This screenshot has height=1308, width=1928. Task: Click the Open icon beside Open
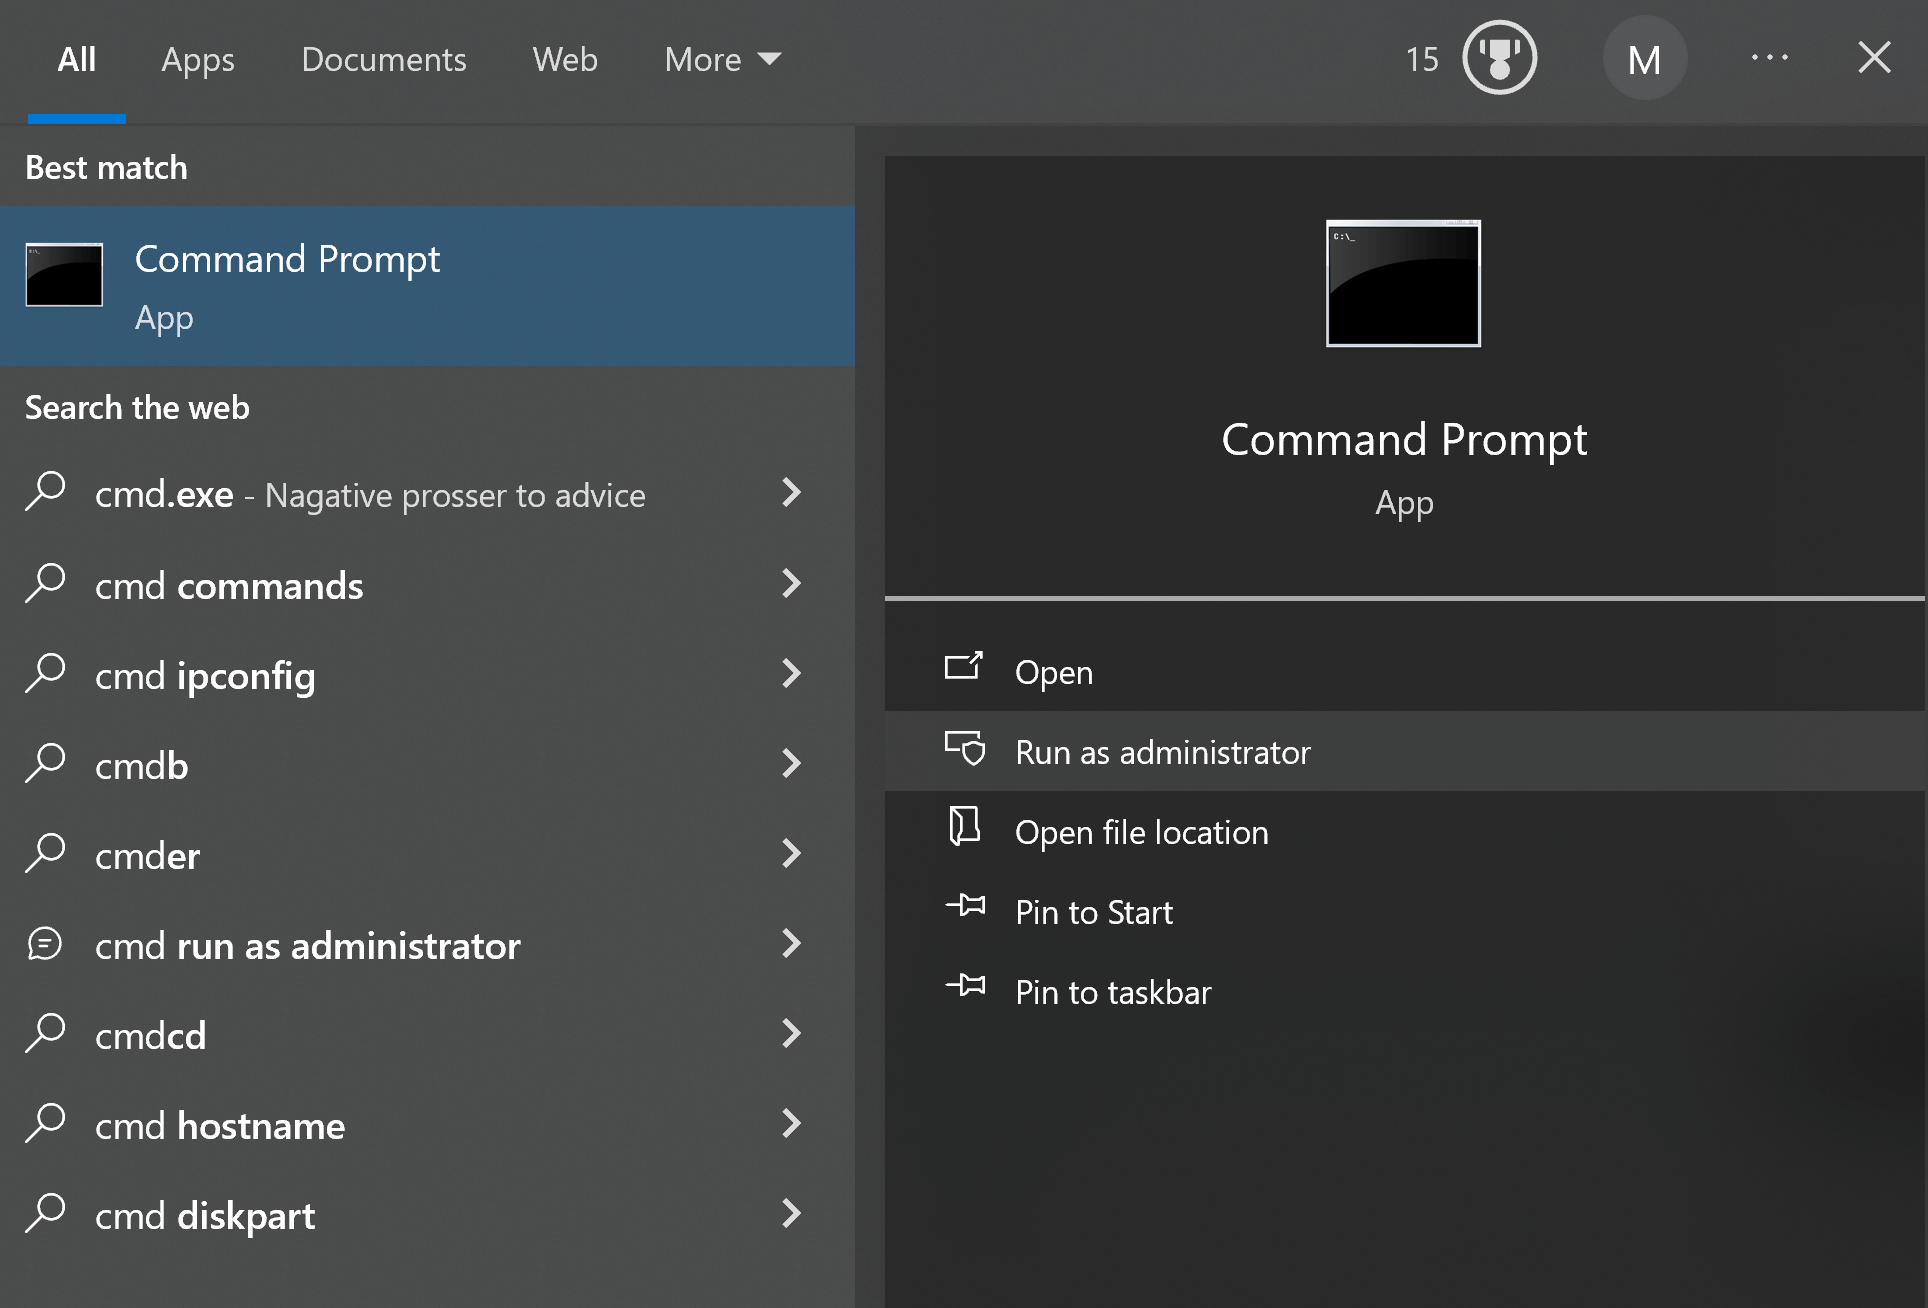962,668
